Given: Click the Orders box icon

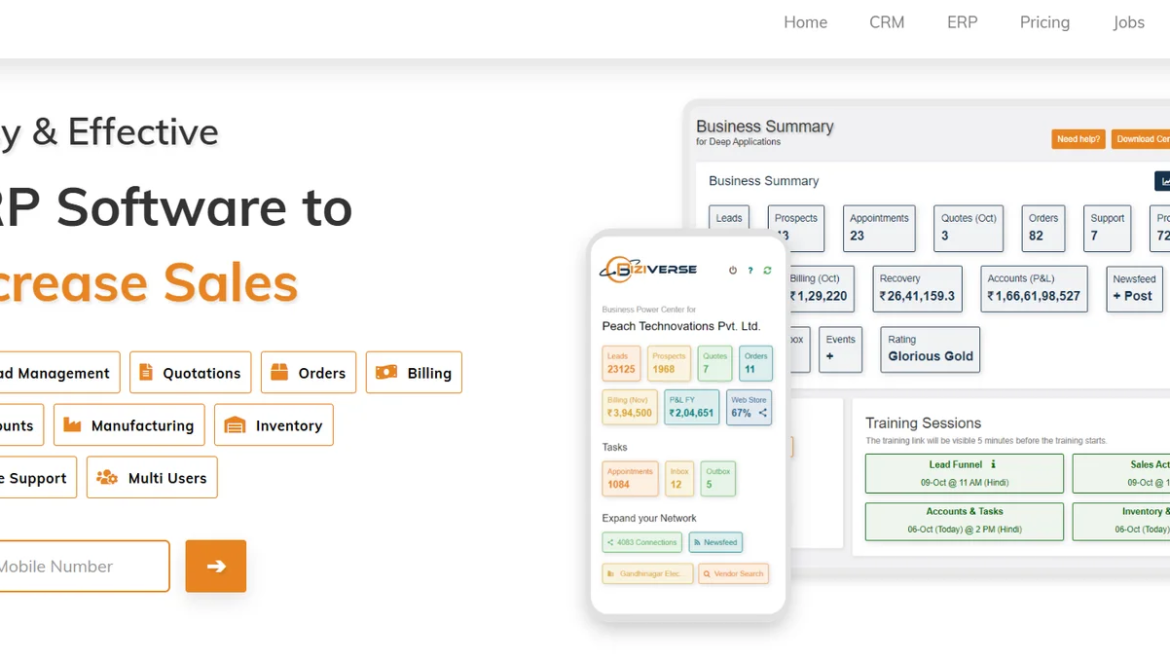Looking at the screenshot, I should [x=279, y=373].
